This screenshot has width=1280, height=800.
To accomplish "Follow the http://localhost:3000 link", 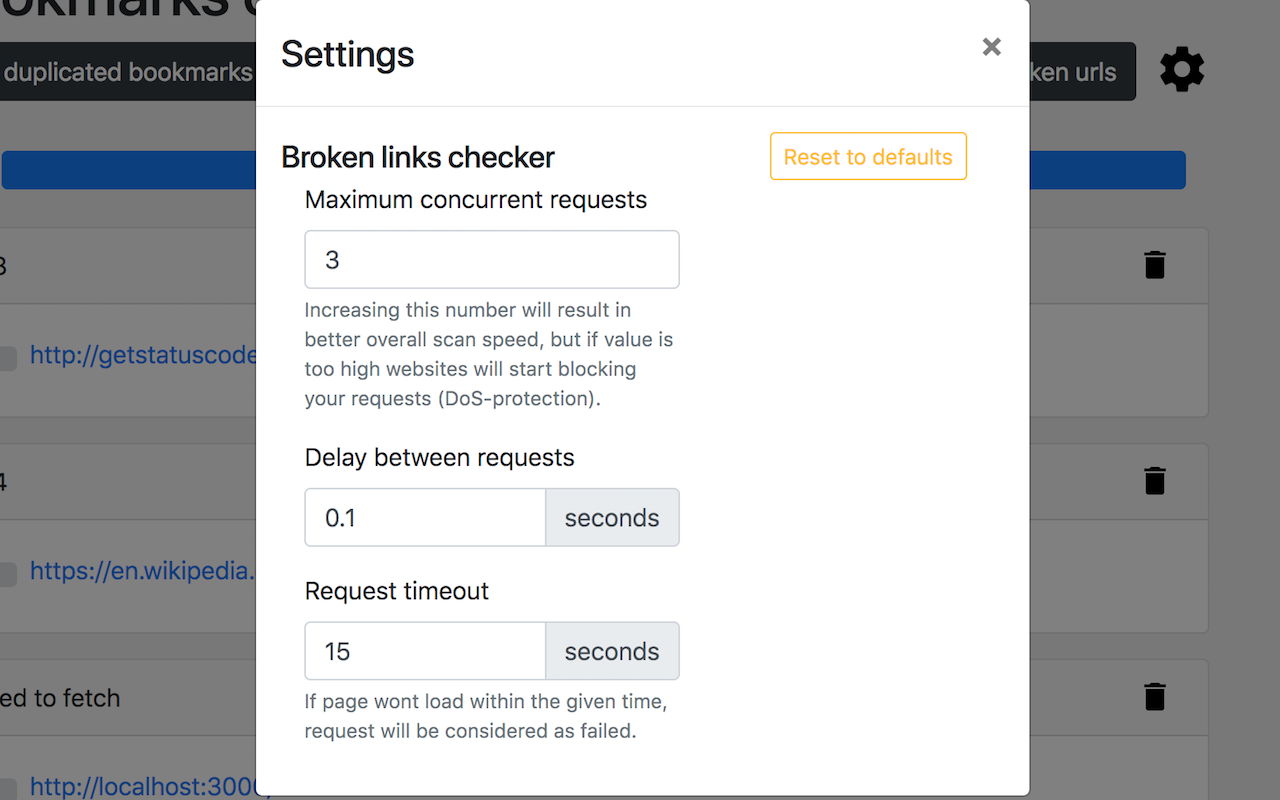I will coord(143,787).
